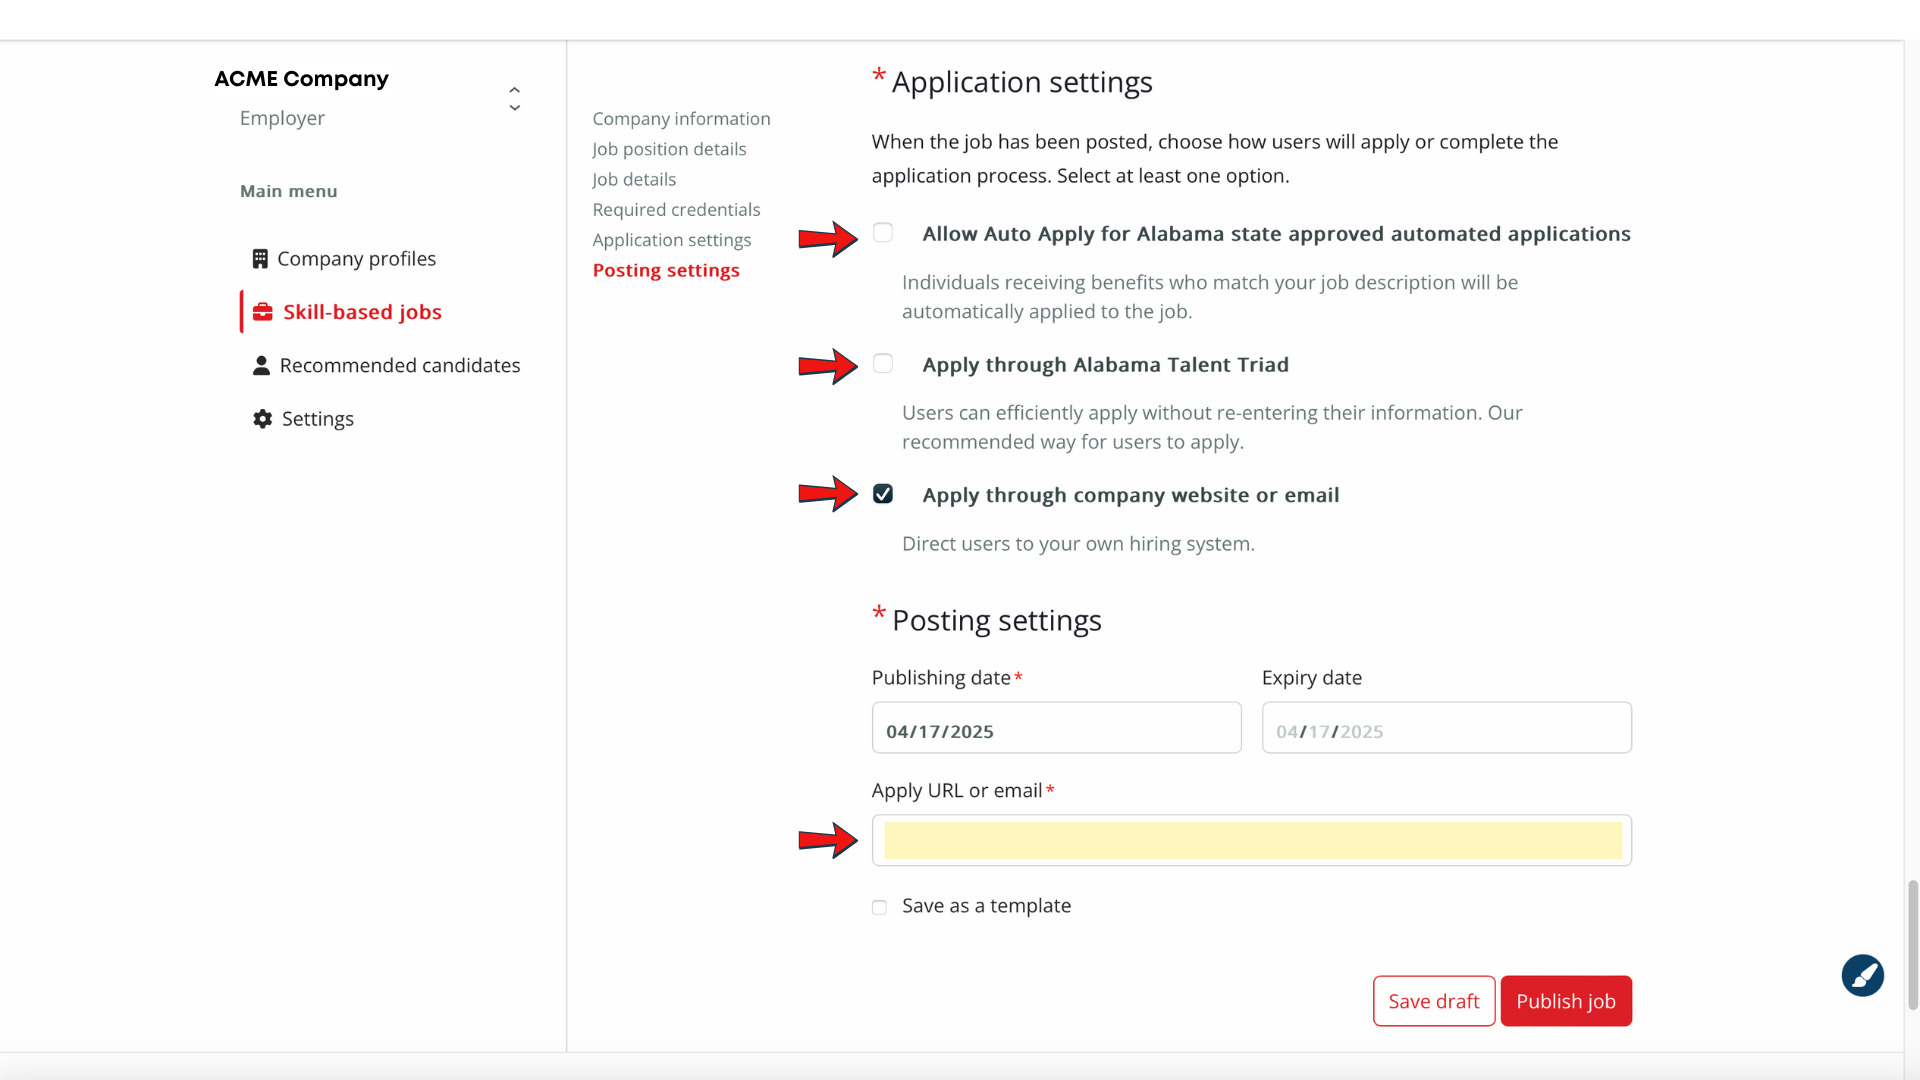This screenshot has width=1920, height=1080.
Task: Open the blue paintbrush floating widget
Action: (x=1863, y=975)
